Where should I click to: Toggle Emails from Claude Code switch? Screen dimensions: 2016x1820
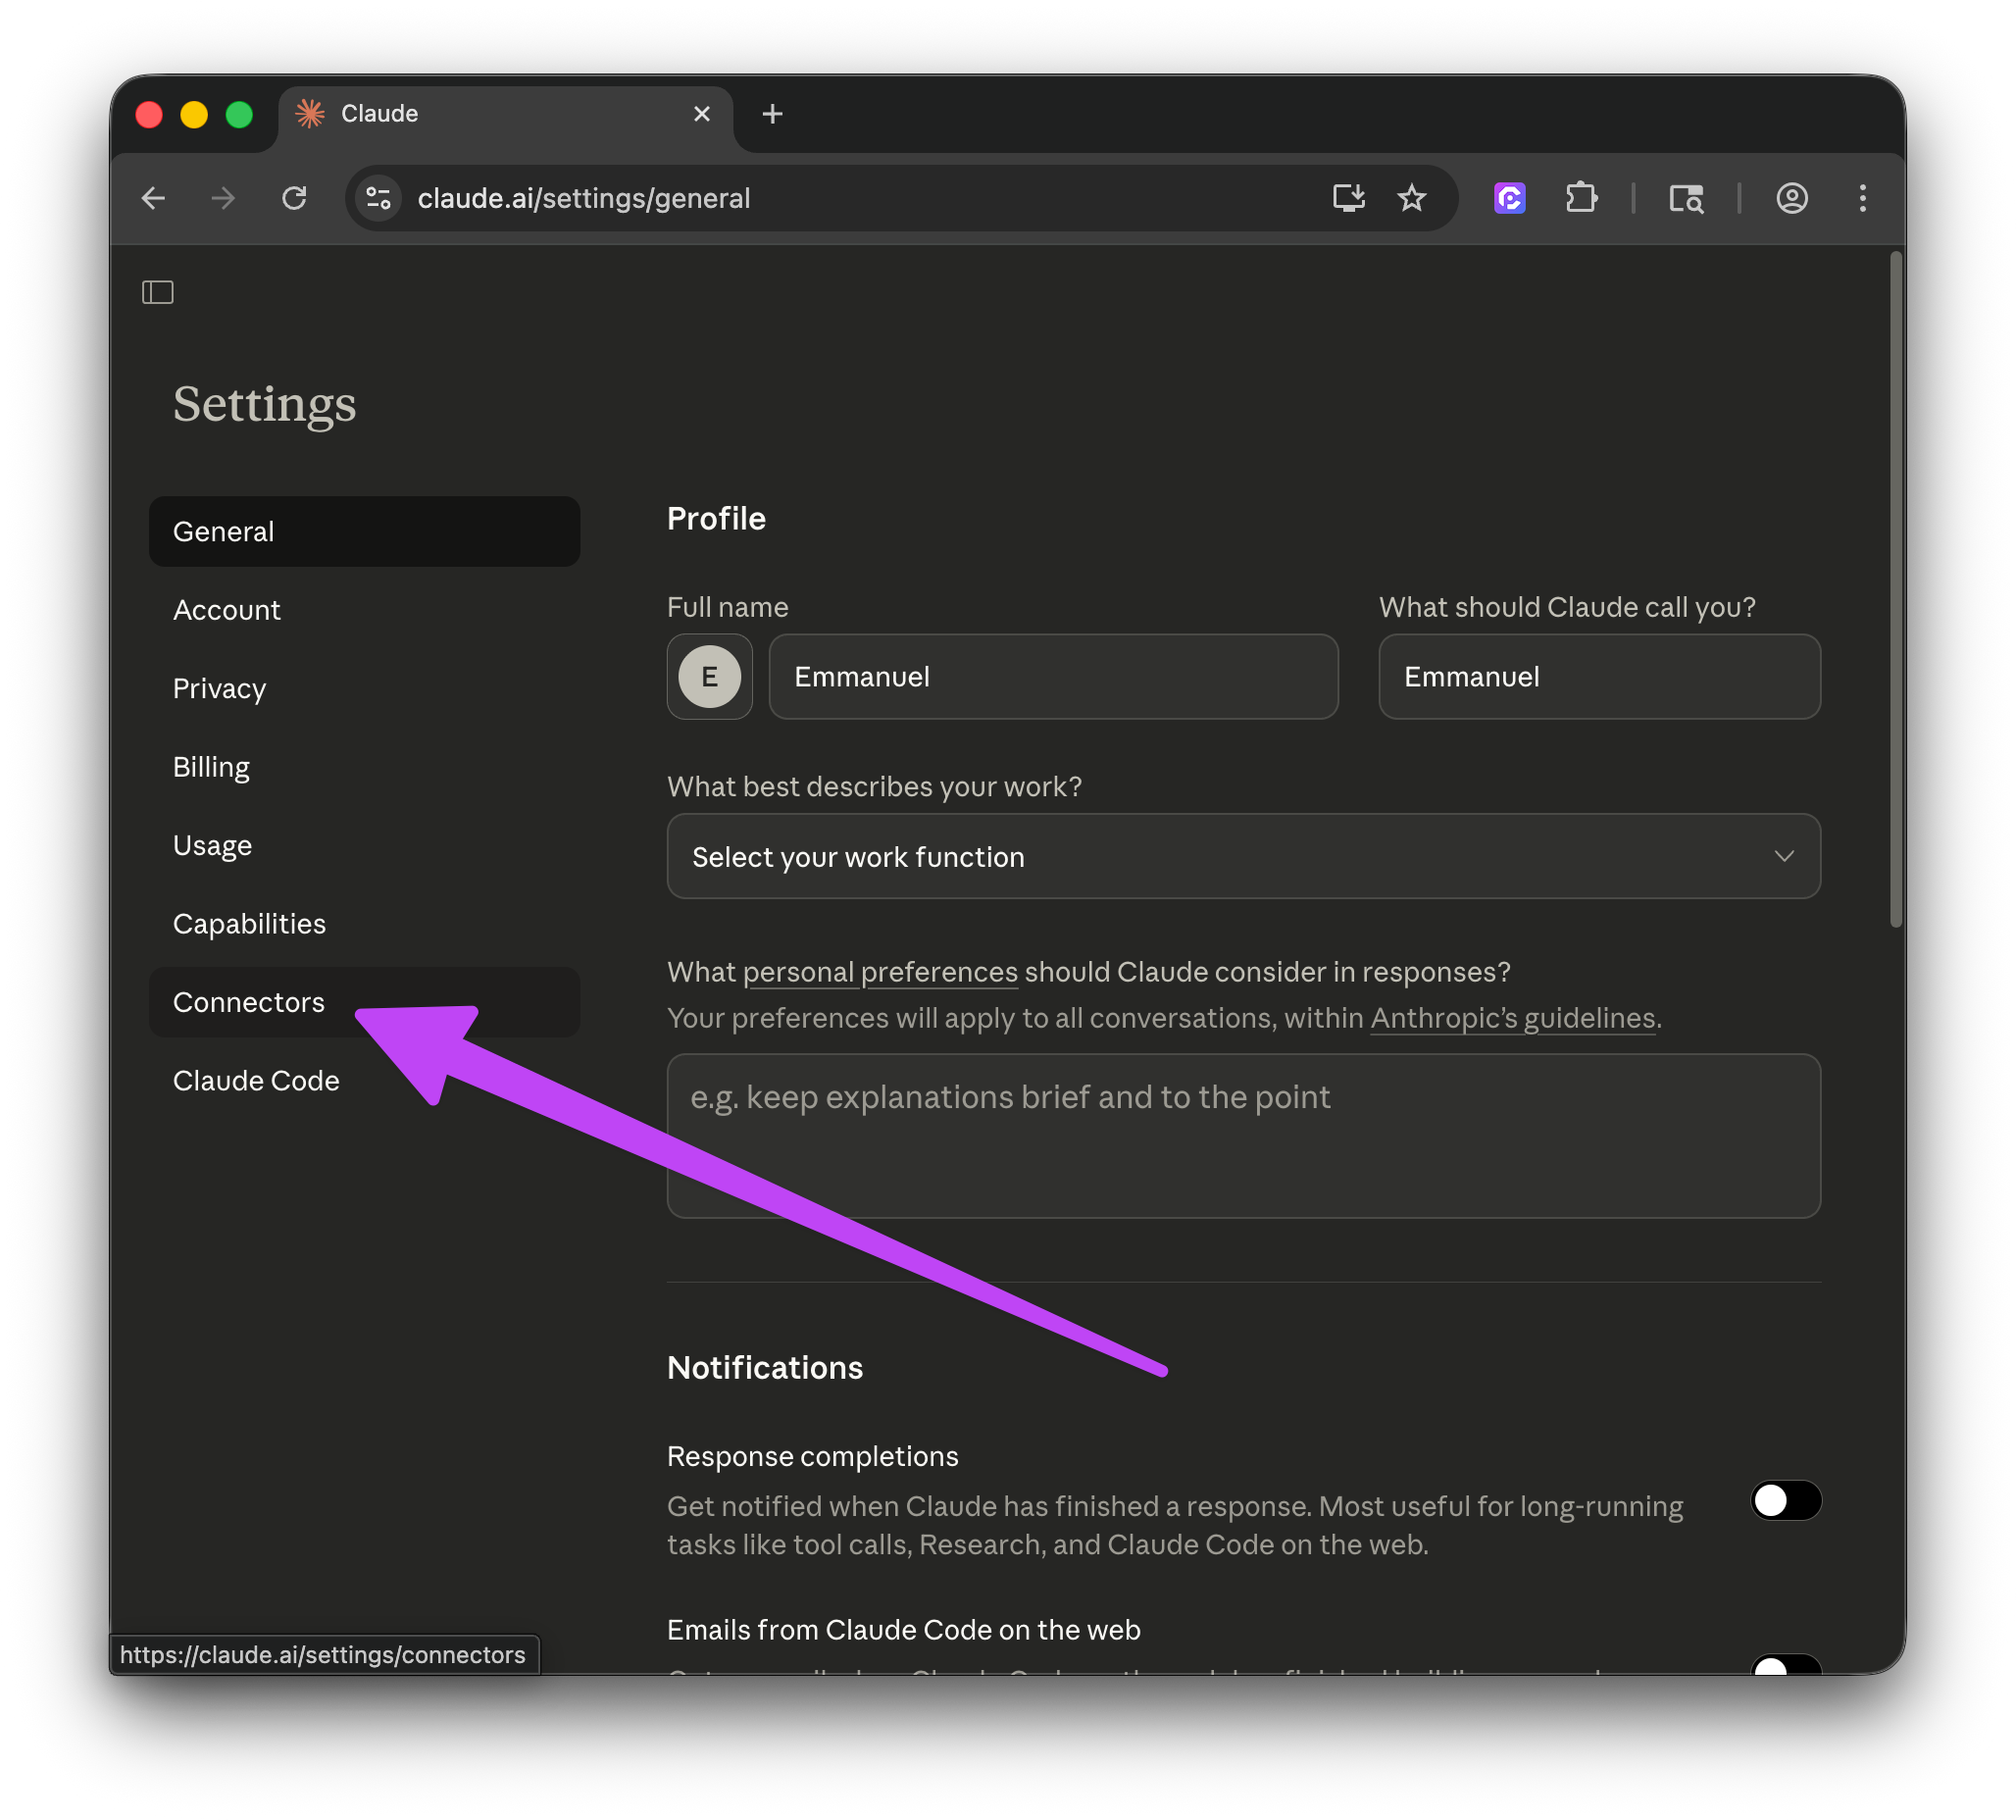1785,1664
